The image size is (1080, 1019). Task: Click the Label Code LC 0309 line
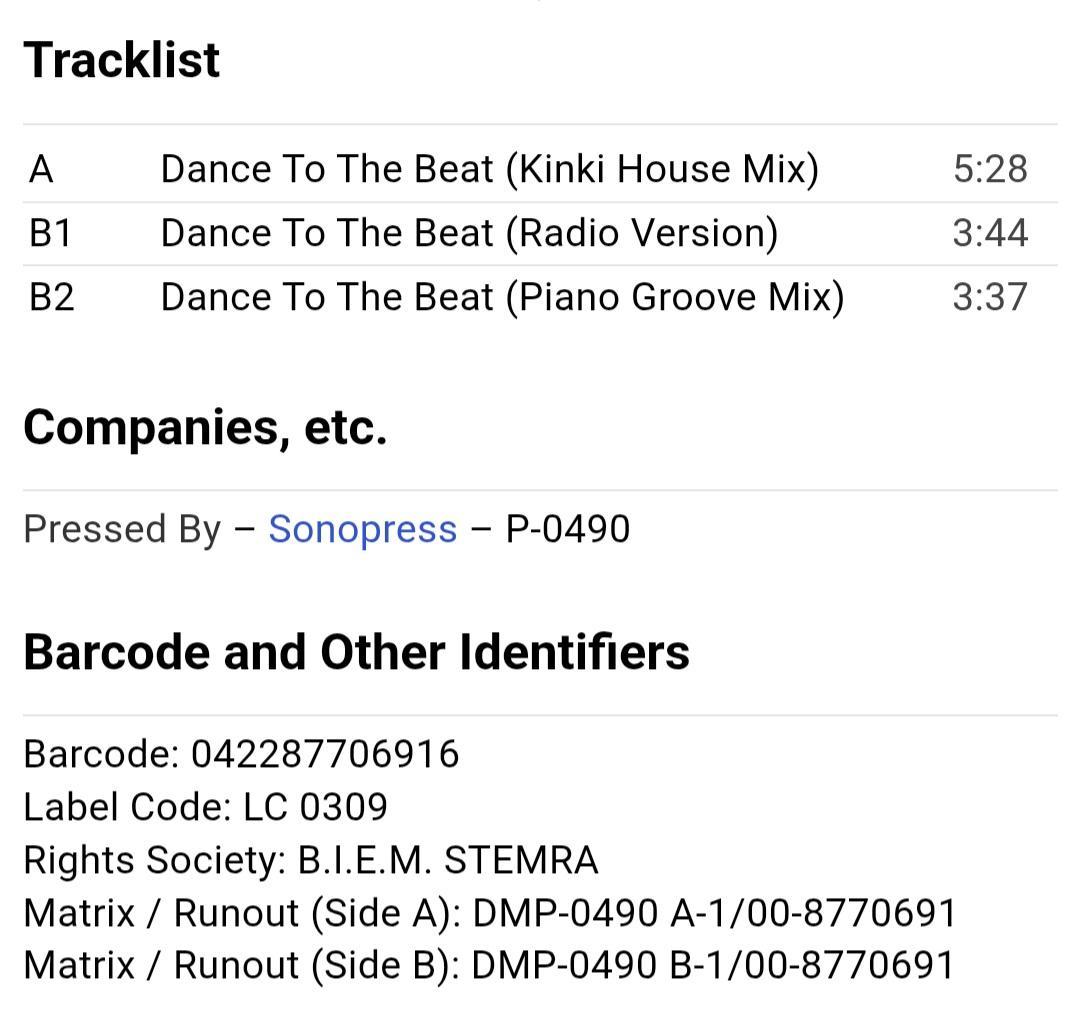point(206,807)
